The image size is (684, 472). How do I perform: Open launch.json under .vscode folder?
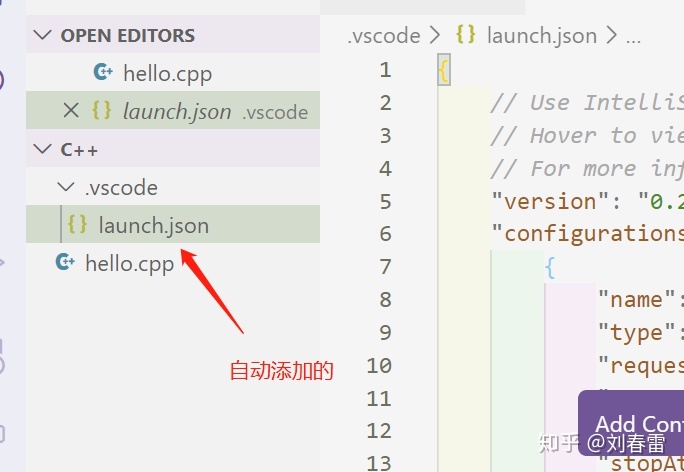173,224
